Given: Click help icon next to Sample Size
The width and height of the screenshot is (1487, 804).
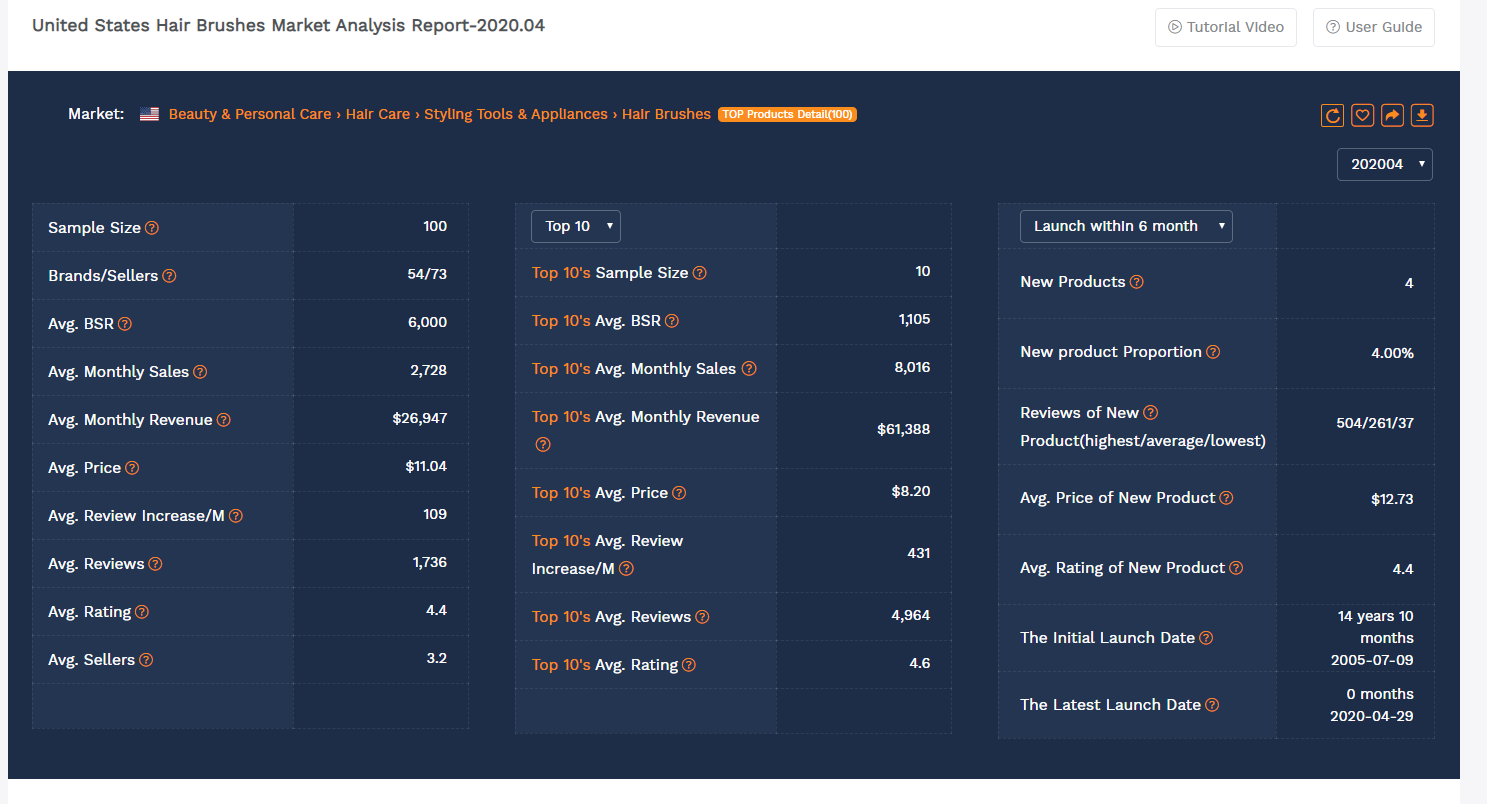Looking at the screenshot, I should pos(152,228).
